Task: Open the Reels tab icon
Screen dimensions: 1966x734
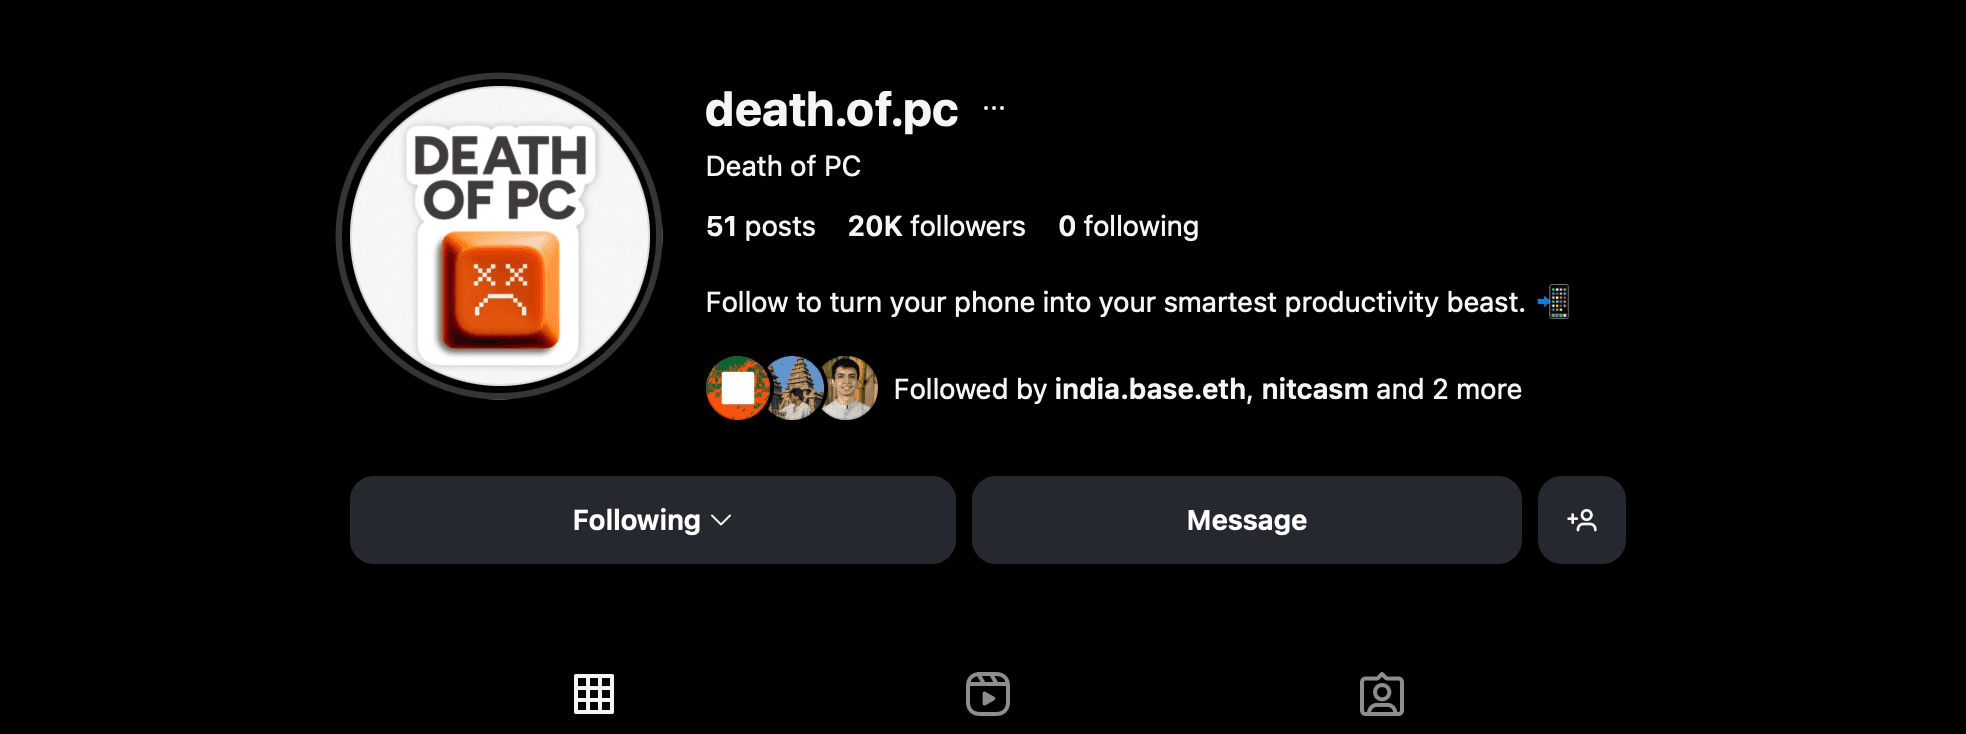Action: coord(988,693)
